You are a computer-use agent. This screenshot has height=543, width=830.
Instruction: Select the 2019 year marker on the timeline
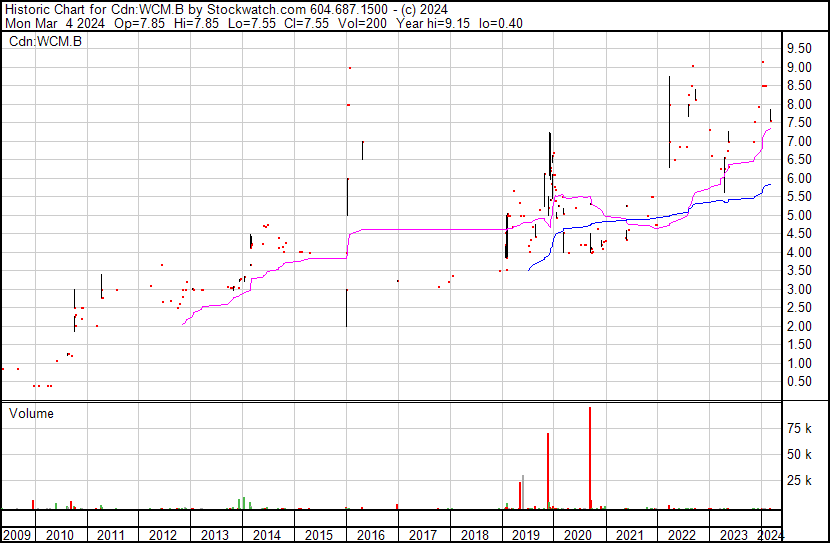pos(528,534)
